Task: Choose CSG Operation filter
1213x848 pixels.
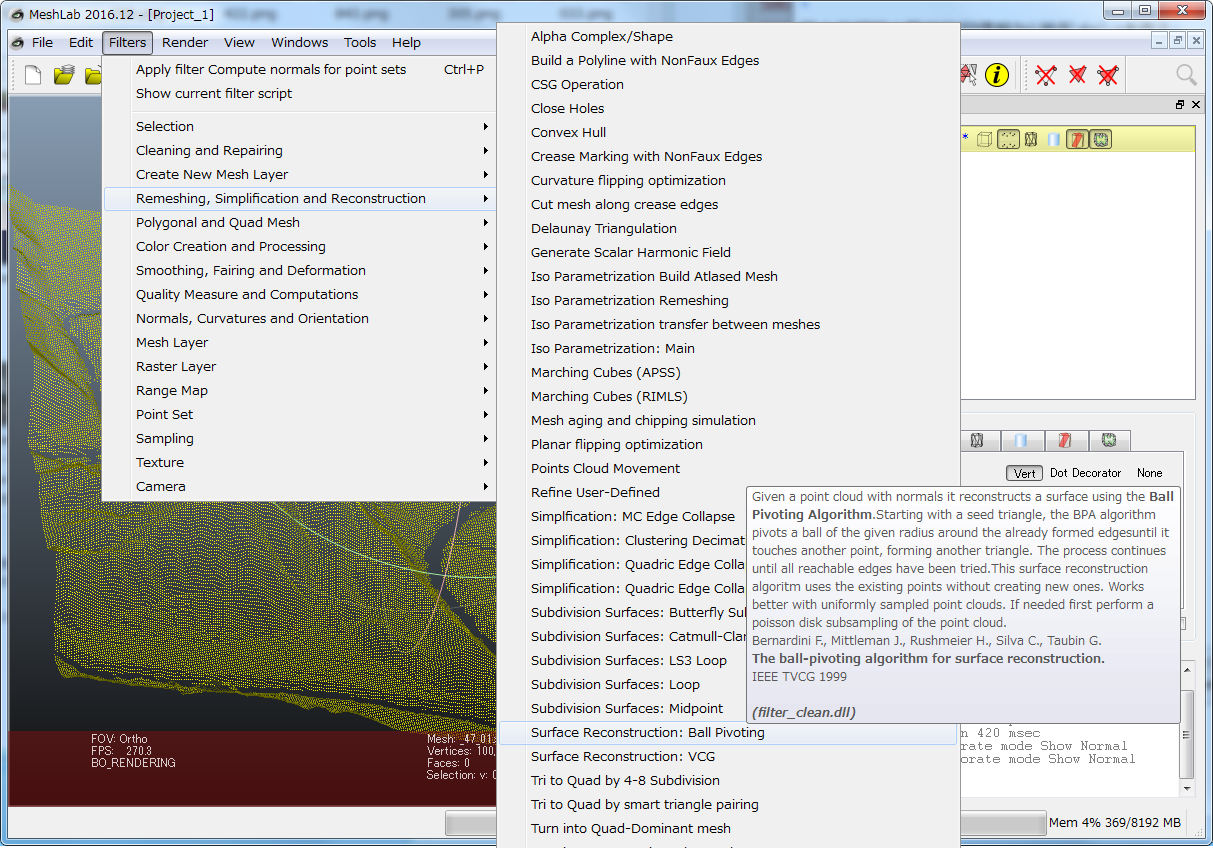Action: 728,84
